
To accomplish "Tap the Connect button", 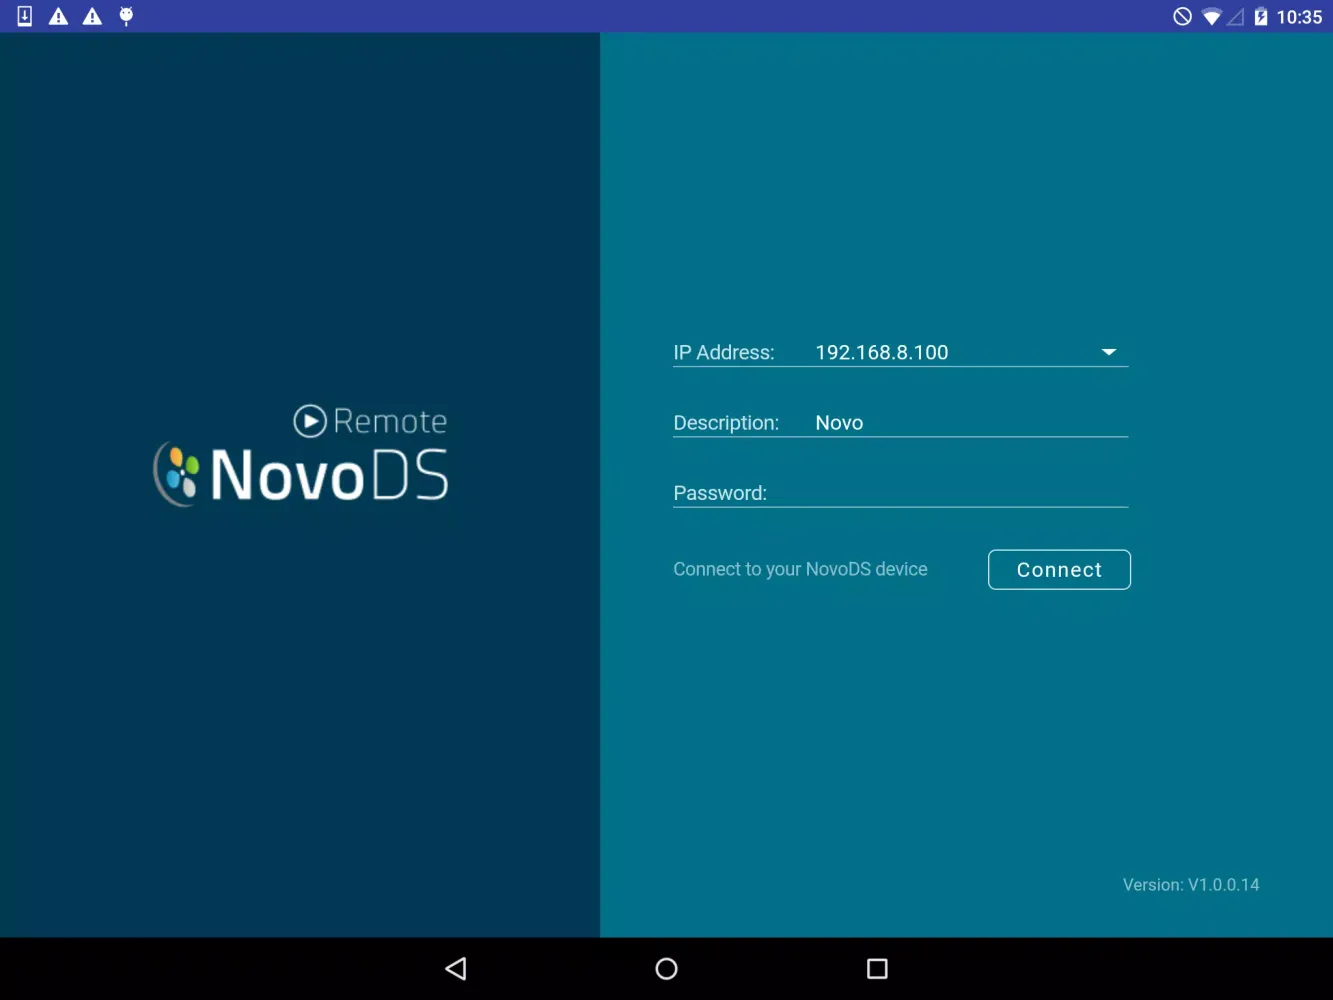I will tap(1059, 569).
